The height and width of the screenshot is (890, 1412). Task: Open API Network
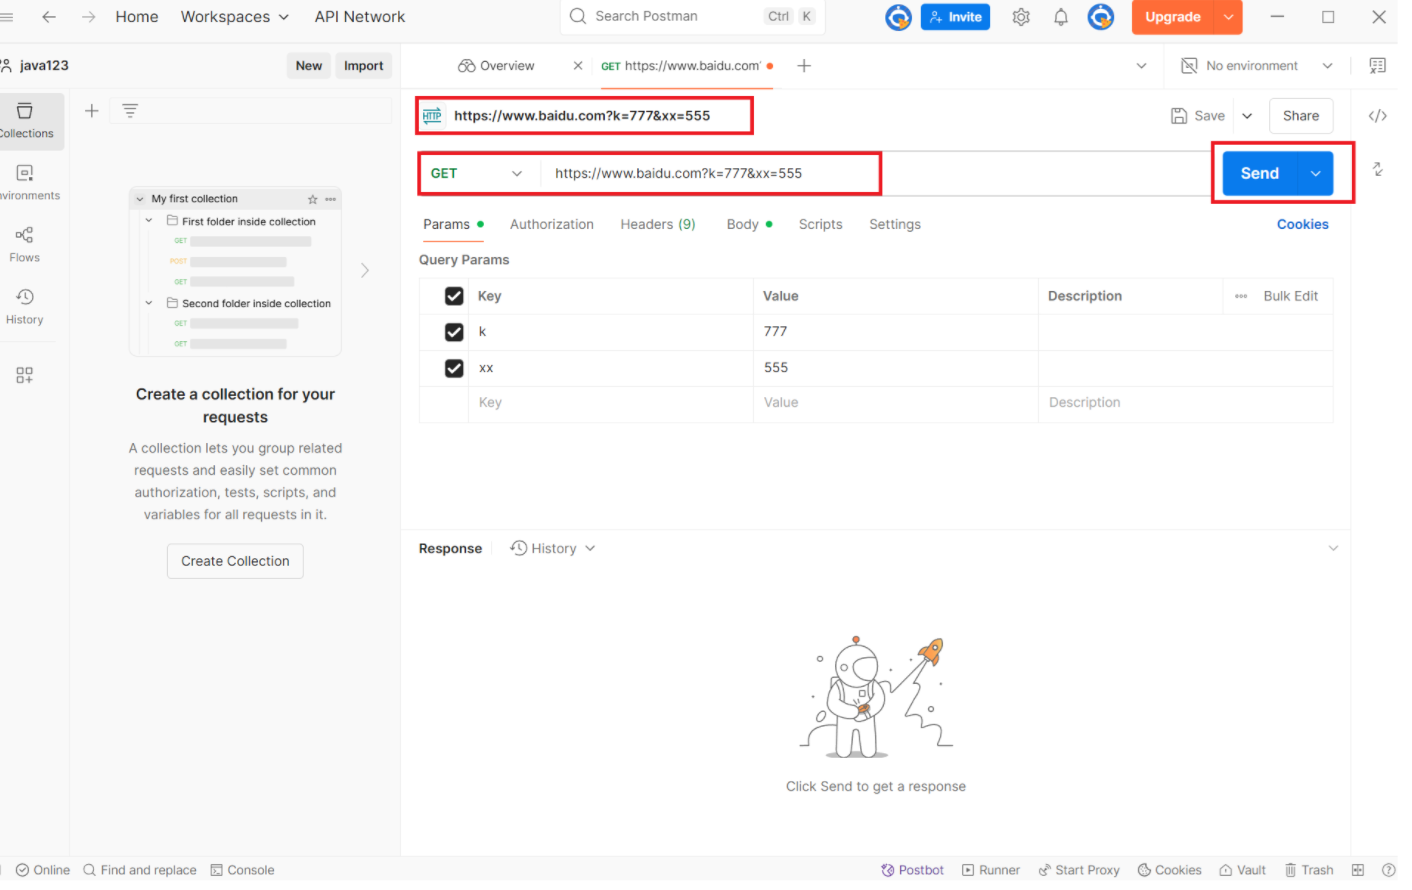[360, 17]
